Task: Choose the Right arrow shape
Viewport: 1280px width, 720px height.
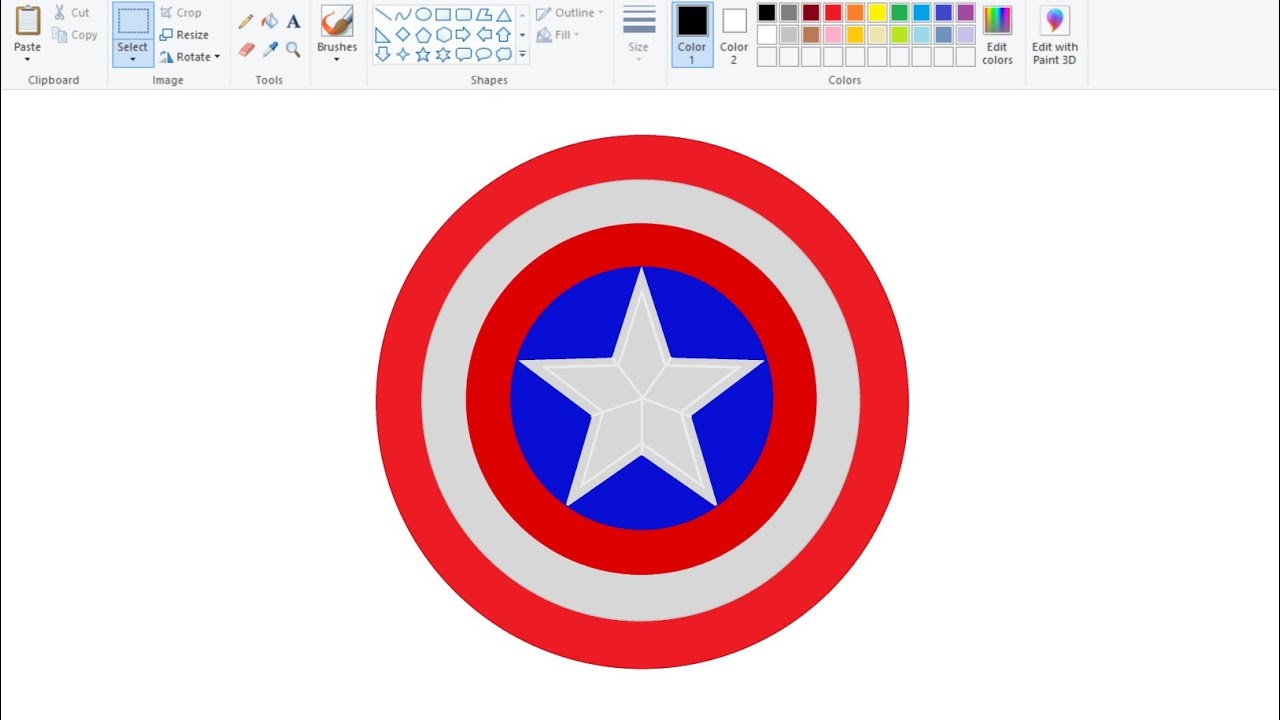Action: [463, 34]
